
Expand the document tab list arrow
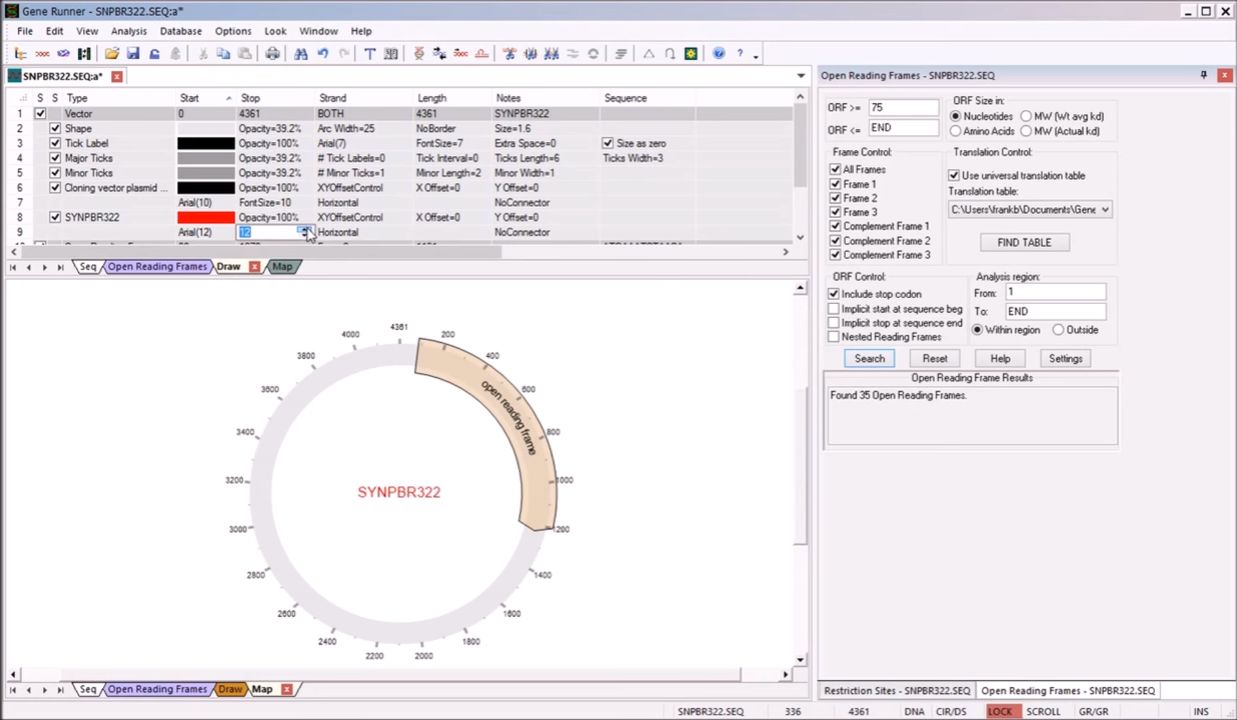[x=800, y=76]
